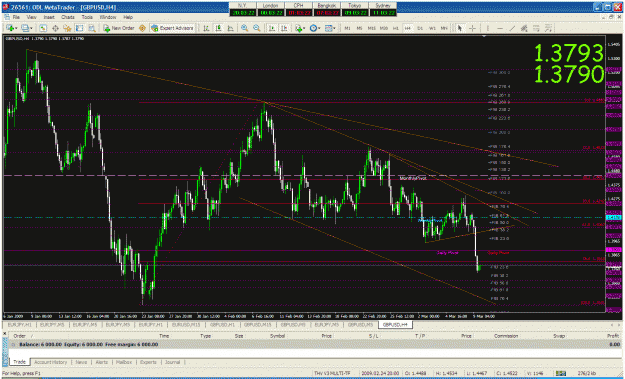
Task: Sort trades by the Profit column
Action: [612, 336]
